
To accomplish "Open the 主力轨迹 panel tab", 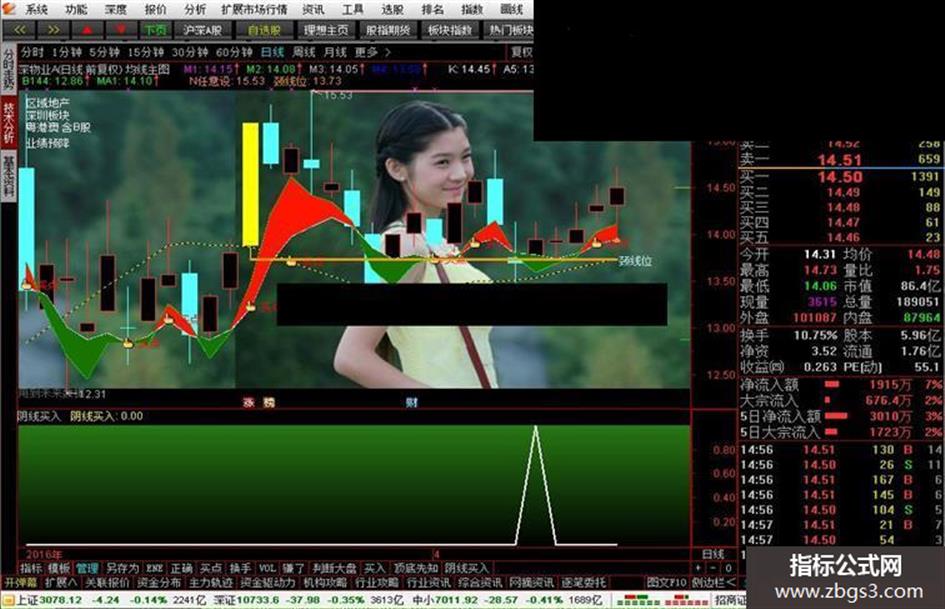I will click(x=210, y=582).
